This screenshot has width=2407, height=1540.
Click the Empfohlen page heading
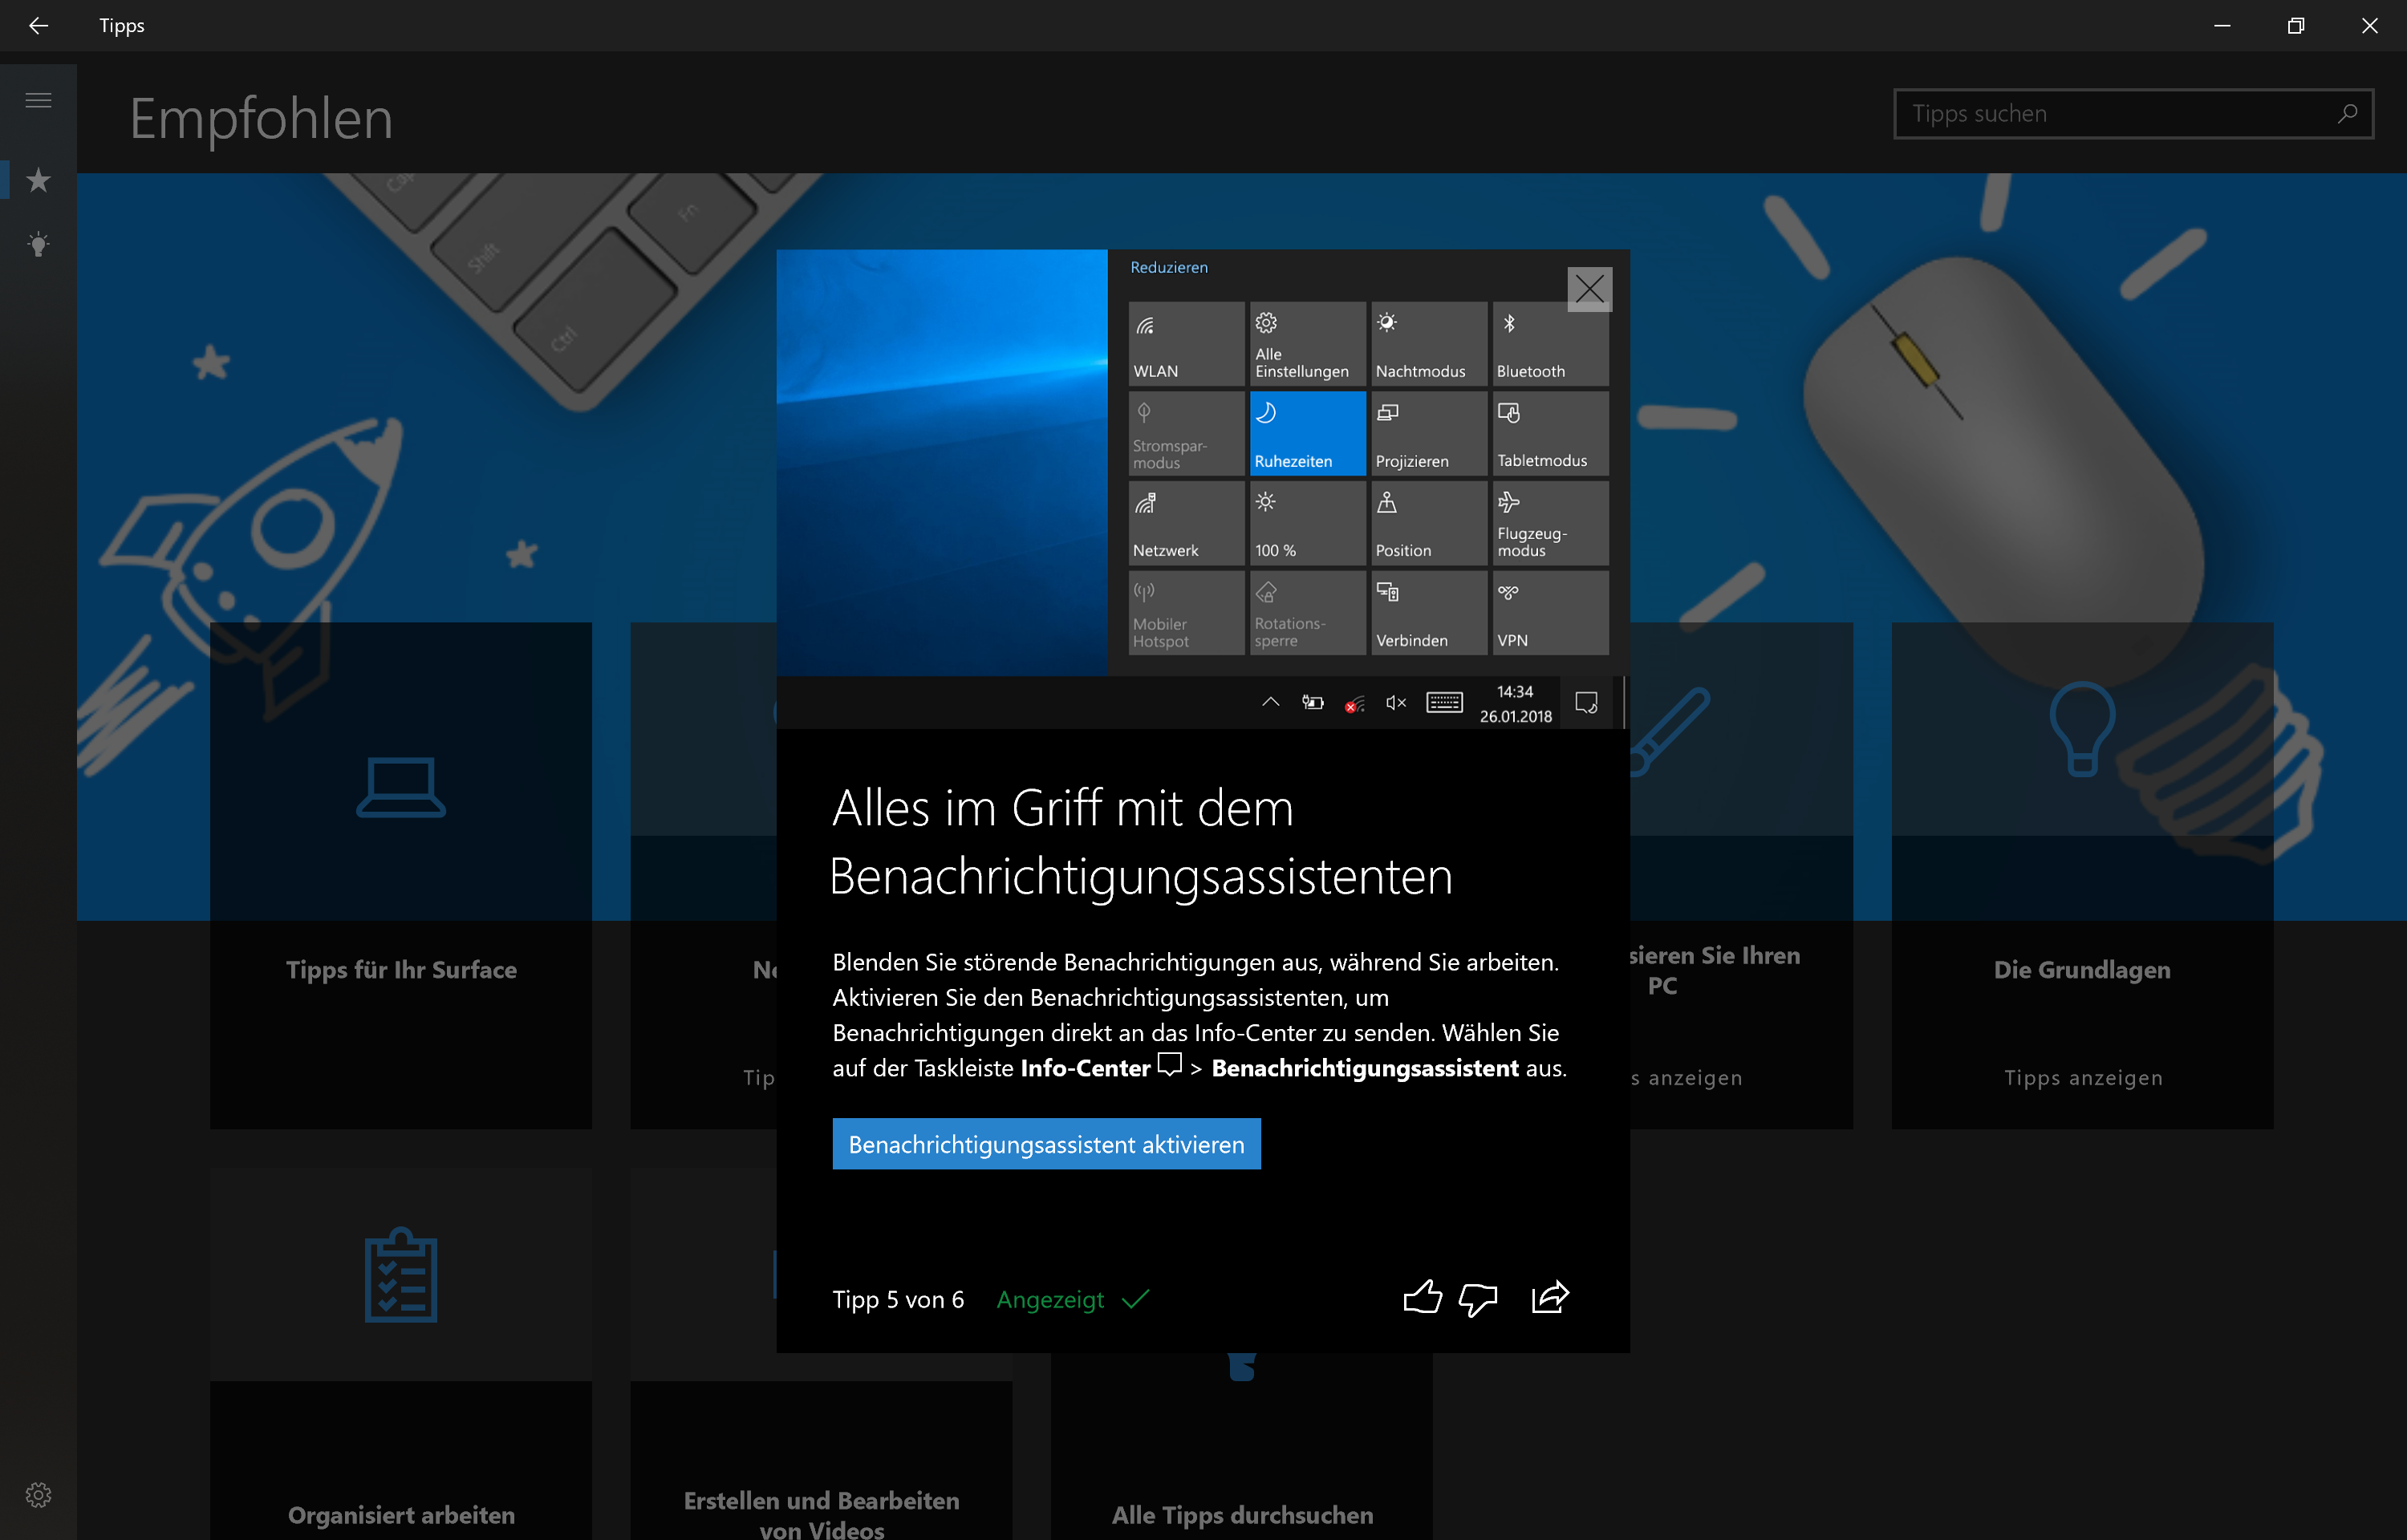(x=261, y=118)
